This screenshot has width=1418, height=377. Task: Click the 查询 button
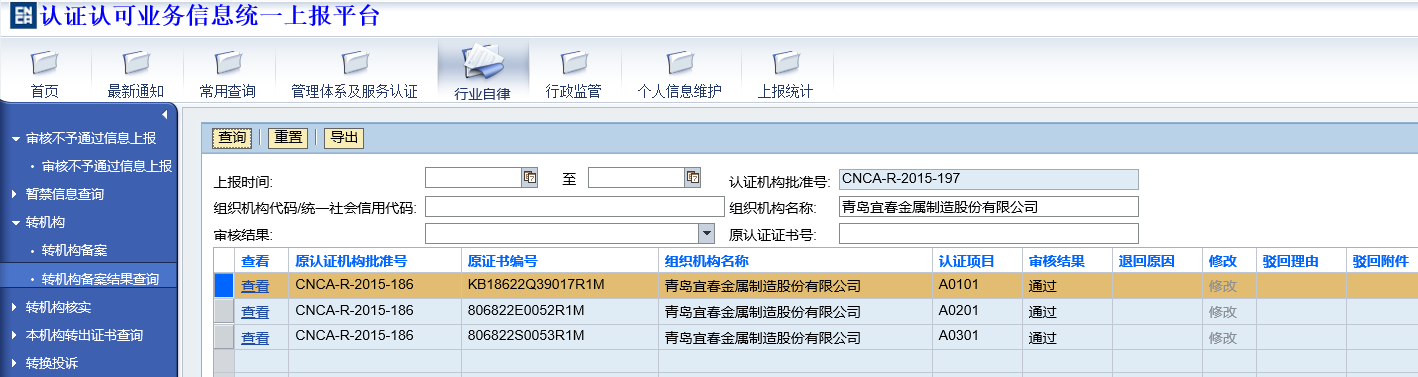(x=233, y=137)
